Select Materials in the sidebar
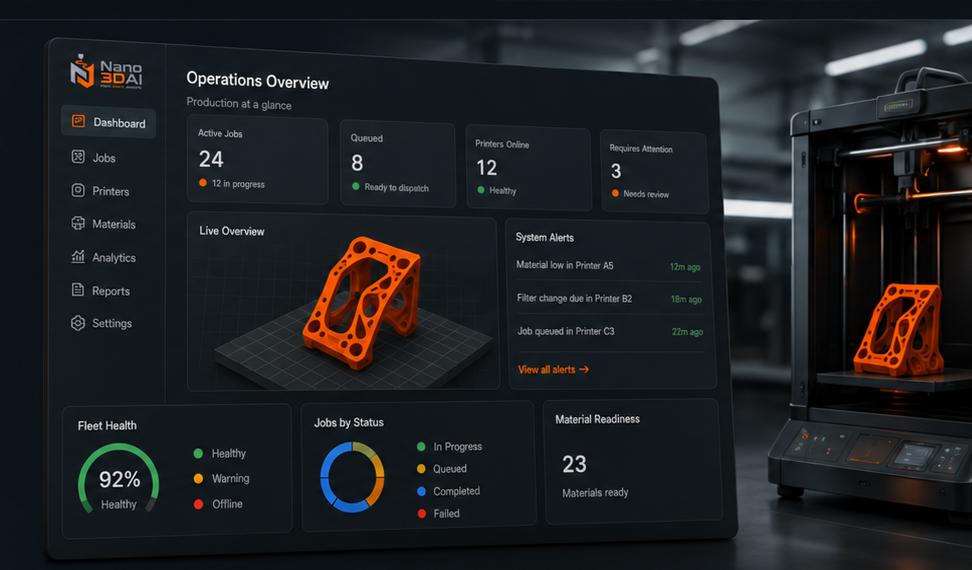 tap(114, 224)
